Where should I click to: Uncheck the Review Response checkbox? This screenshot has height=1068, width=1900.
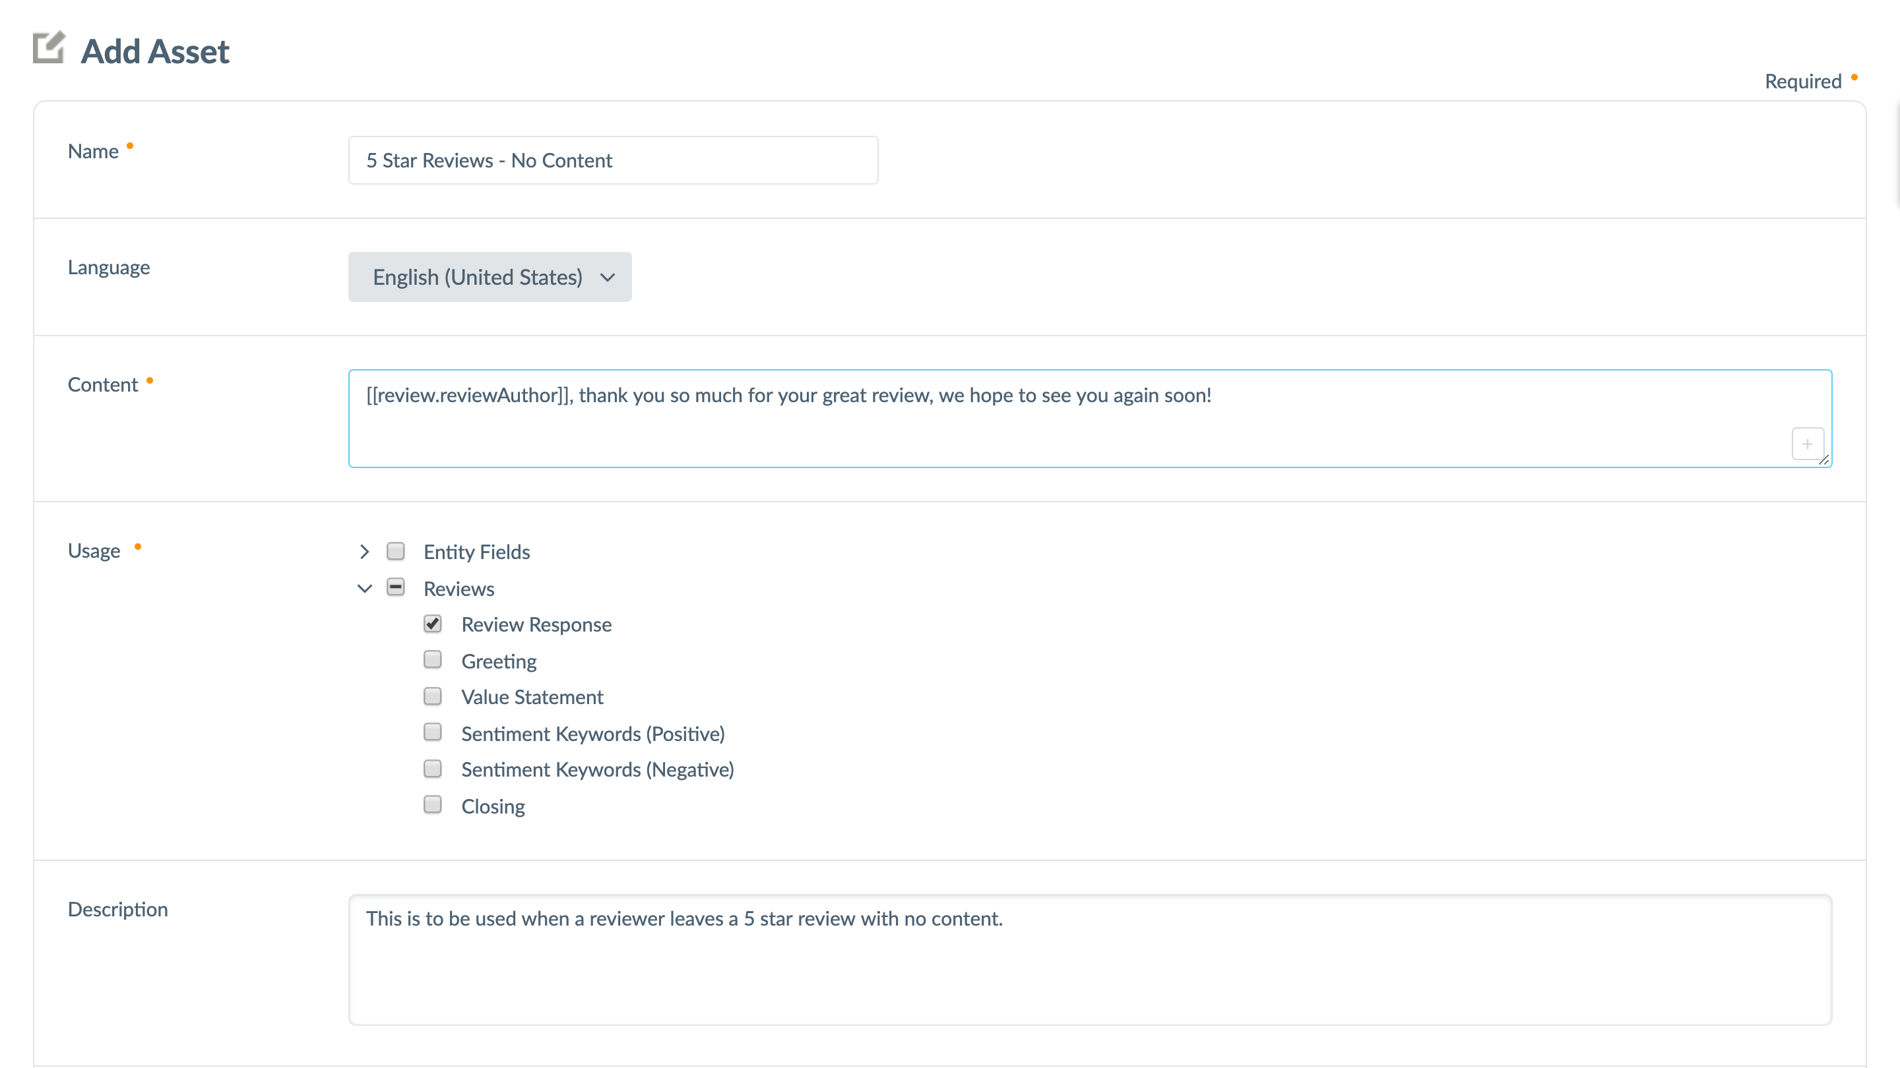coord(433,624)
